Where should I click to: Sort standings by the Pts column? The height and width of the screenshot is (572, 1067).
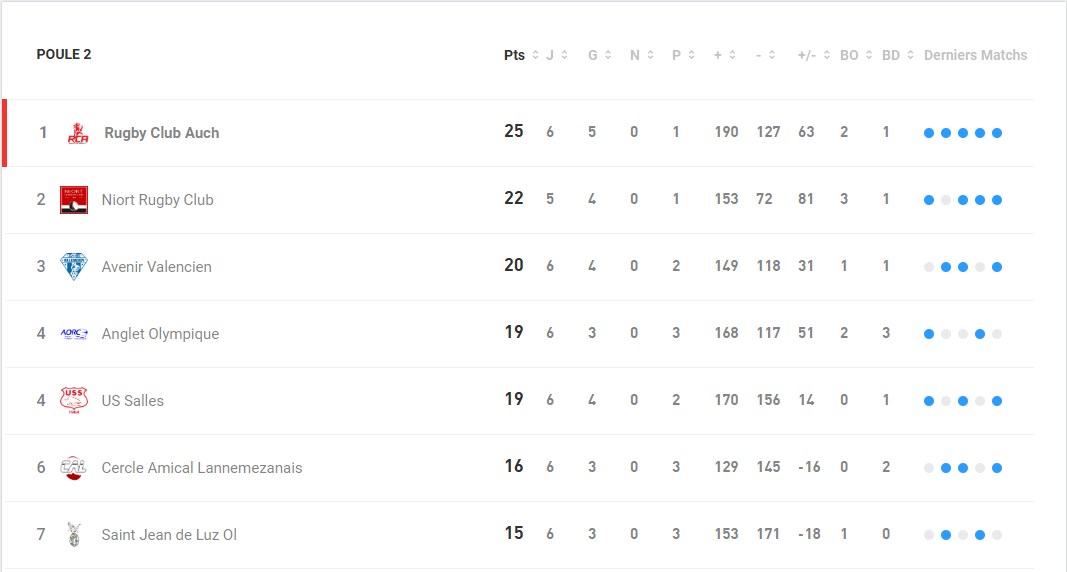pos(520,55)
